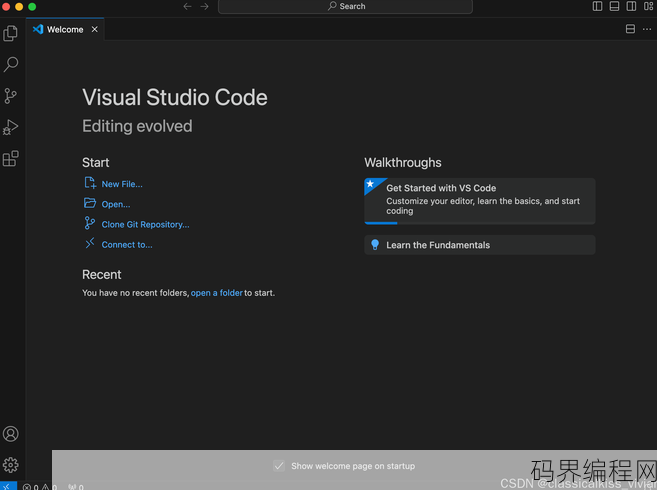
Task: Close the Welcome tab
Action: (95, 29)
